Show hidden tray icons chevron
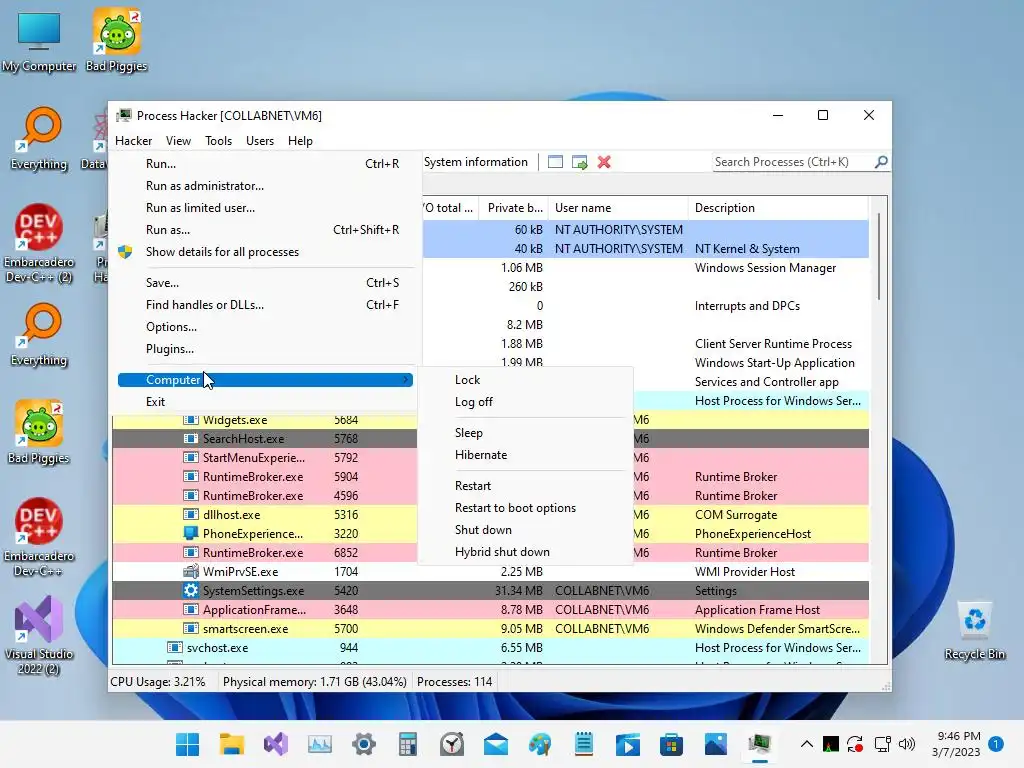 [x=807, y=744]
